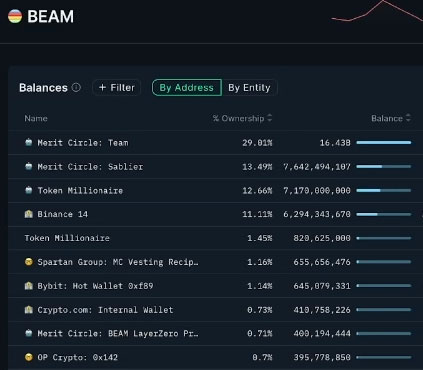This screenshot has height=370, width=423.
Task: Click the OP Crypto: 0x142 icon
Action: click(x=29, y=357)
